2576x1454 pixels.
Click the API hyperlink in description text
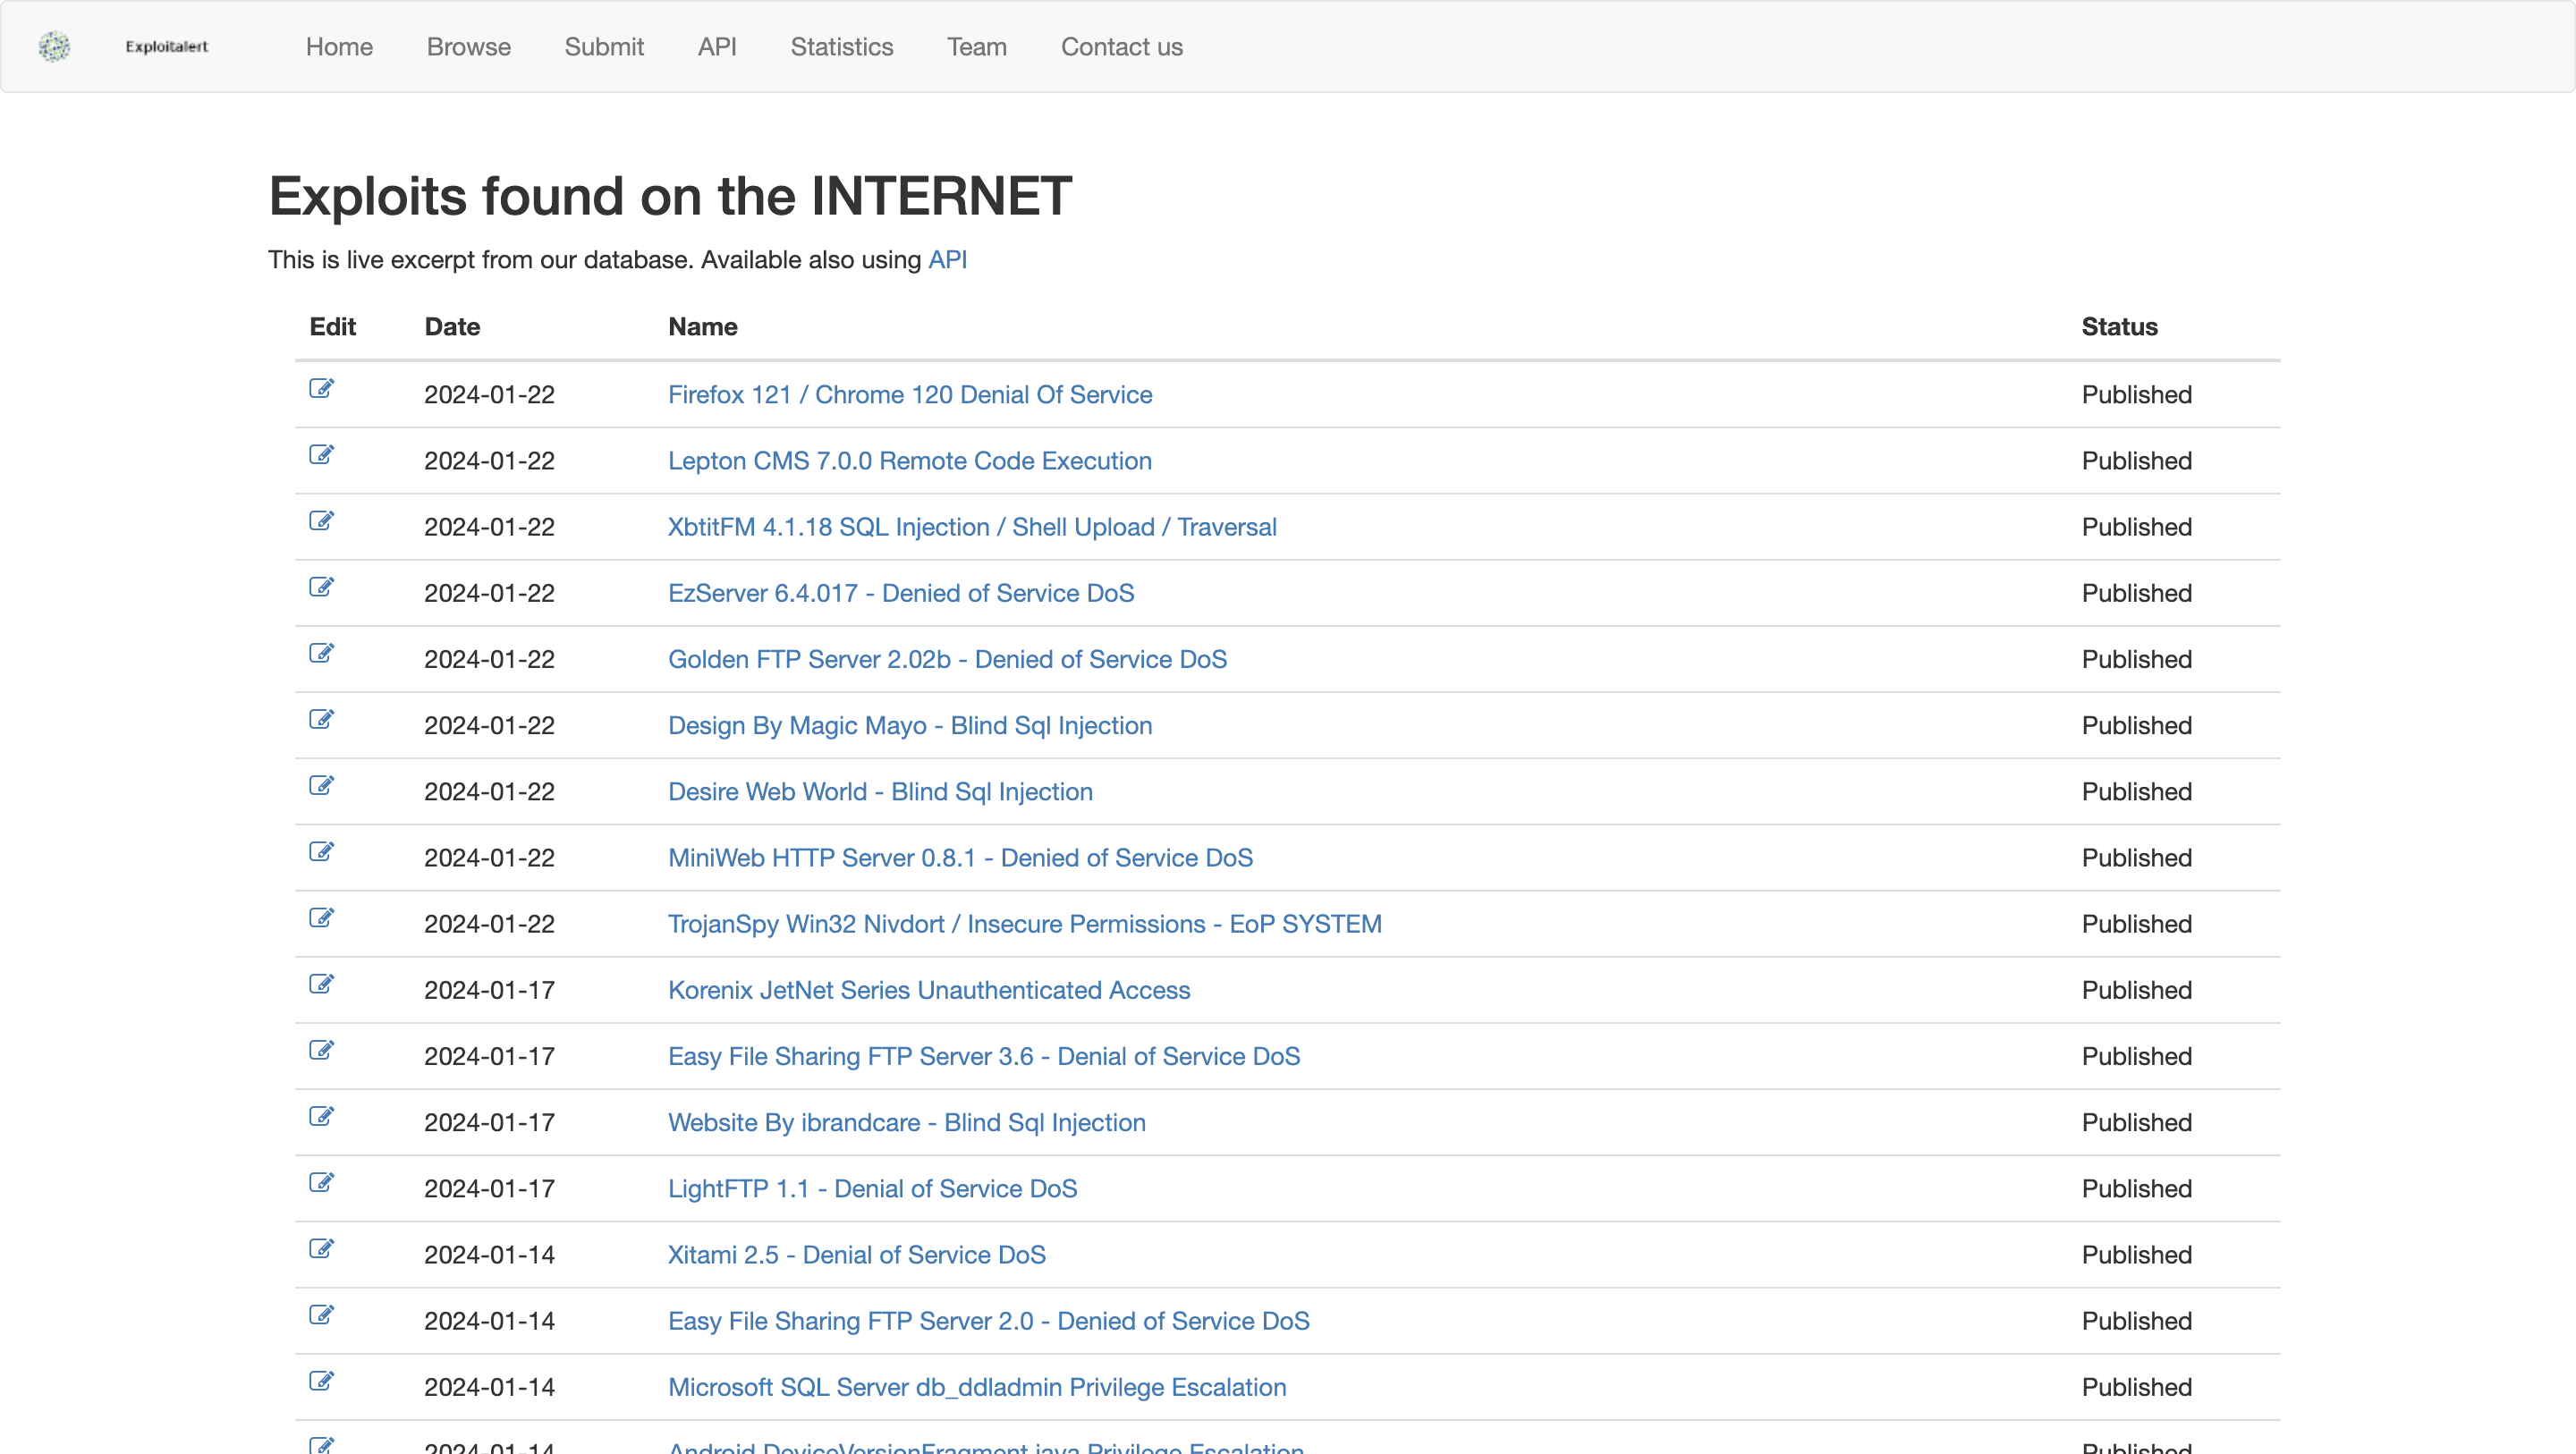[x=950, y=258]
